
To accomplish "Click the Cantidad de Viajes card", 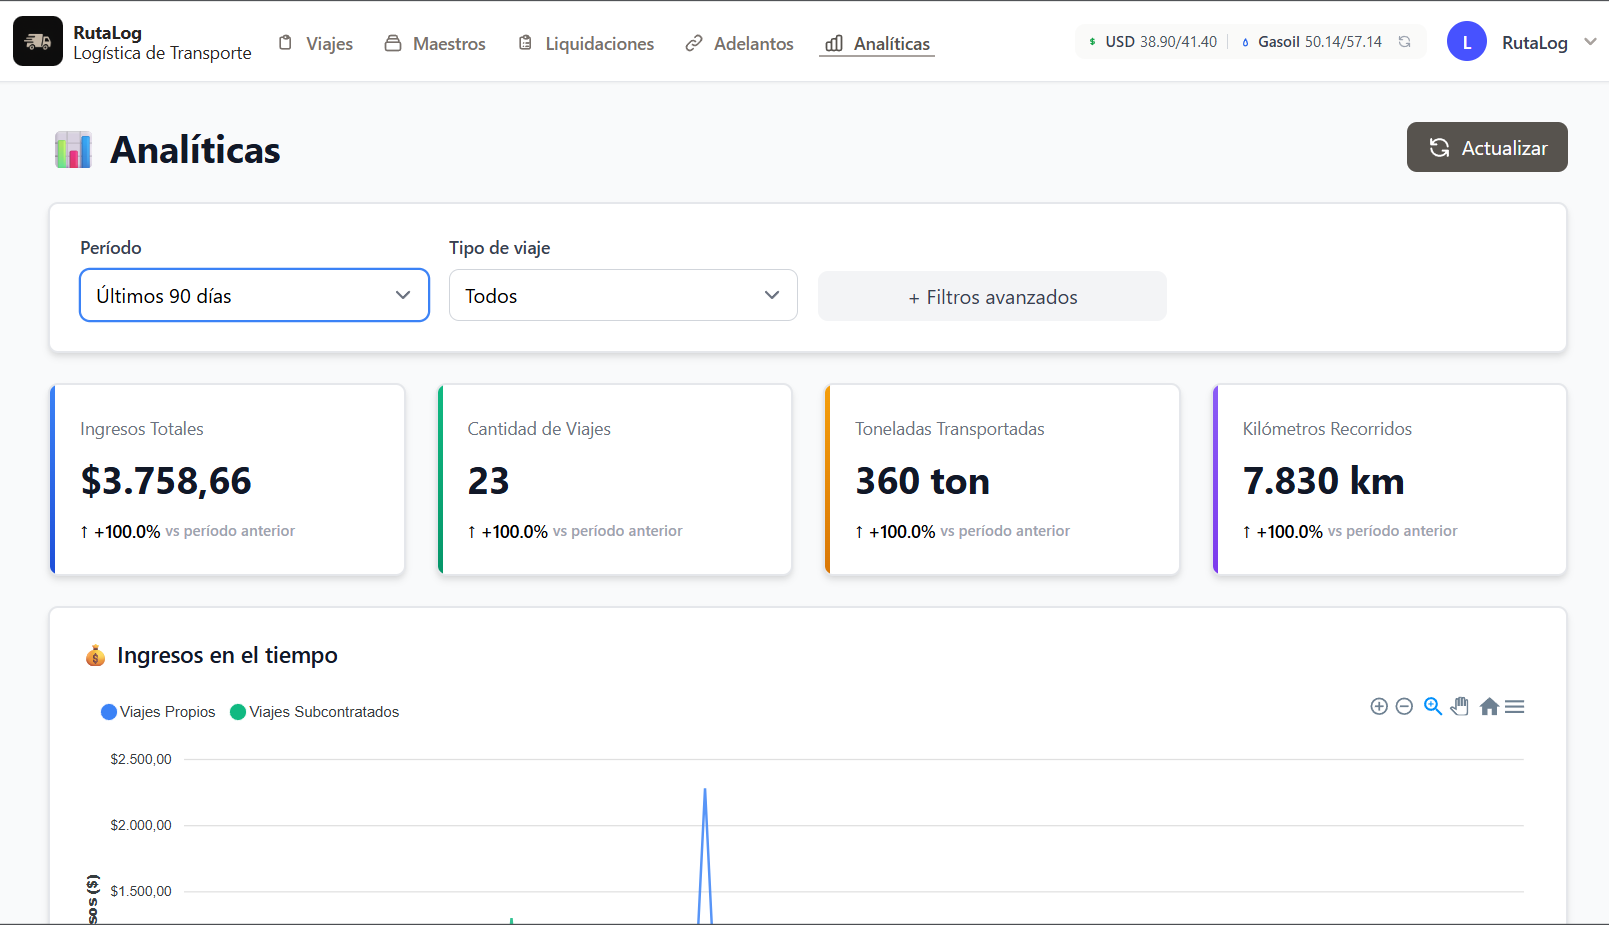I will (x=615, y=480).
